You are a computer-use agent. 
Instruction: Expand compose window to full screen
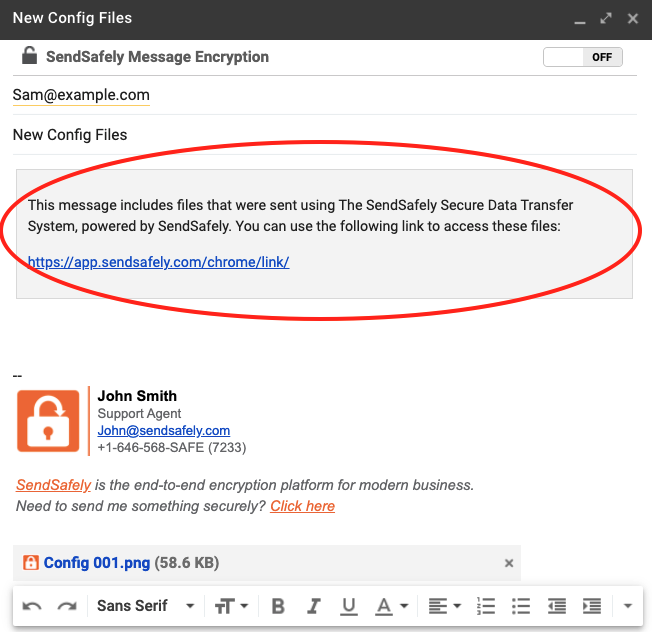pos(606,18)
